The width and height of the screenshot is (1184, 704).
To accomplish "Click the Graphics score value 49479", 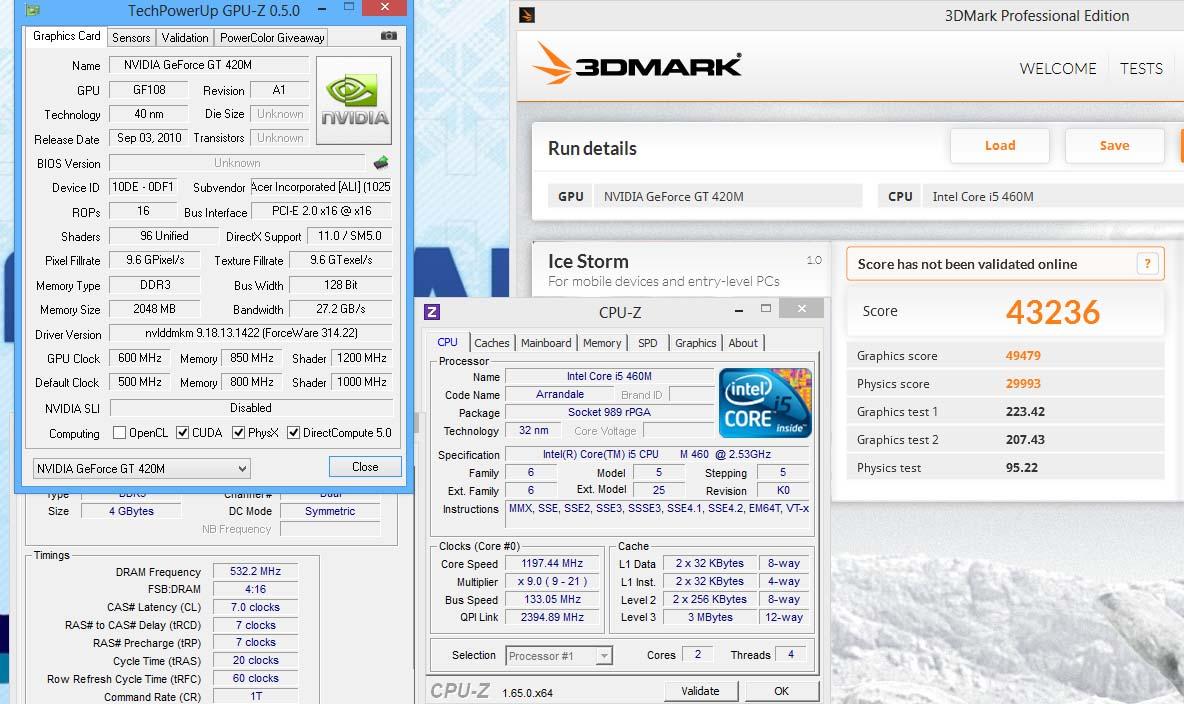I will pos(1023,356).
